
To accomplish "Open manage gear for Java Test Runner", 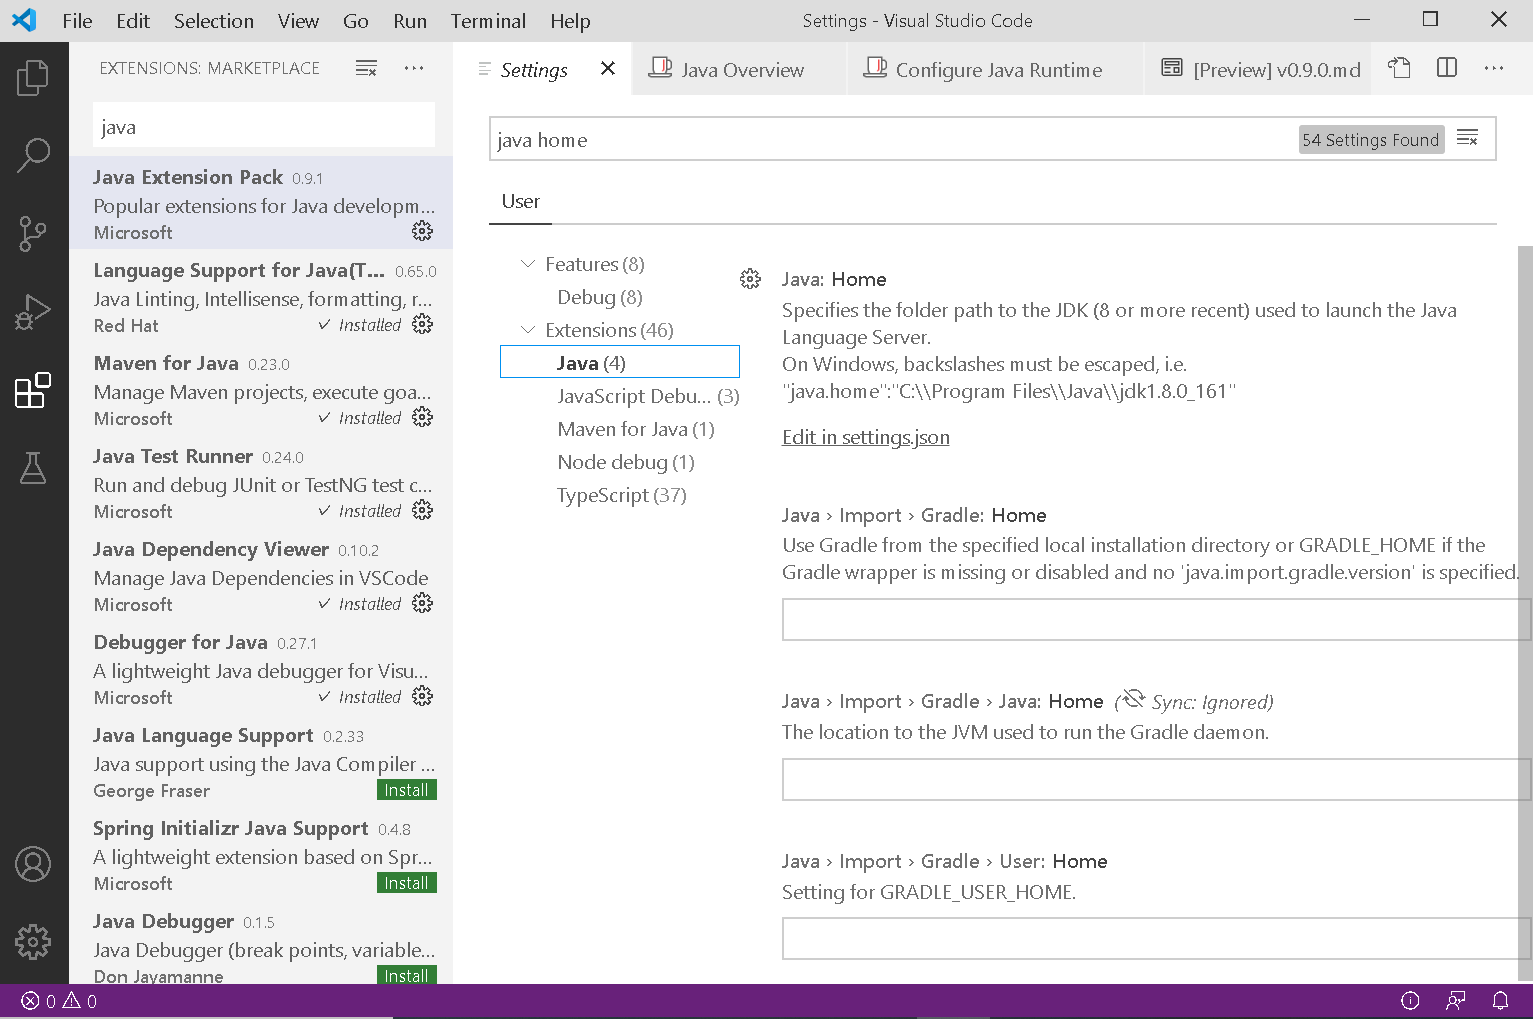I will 423,510.
